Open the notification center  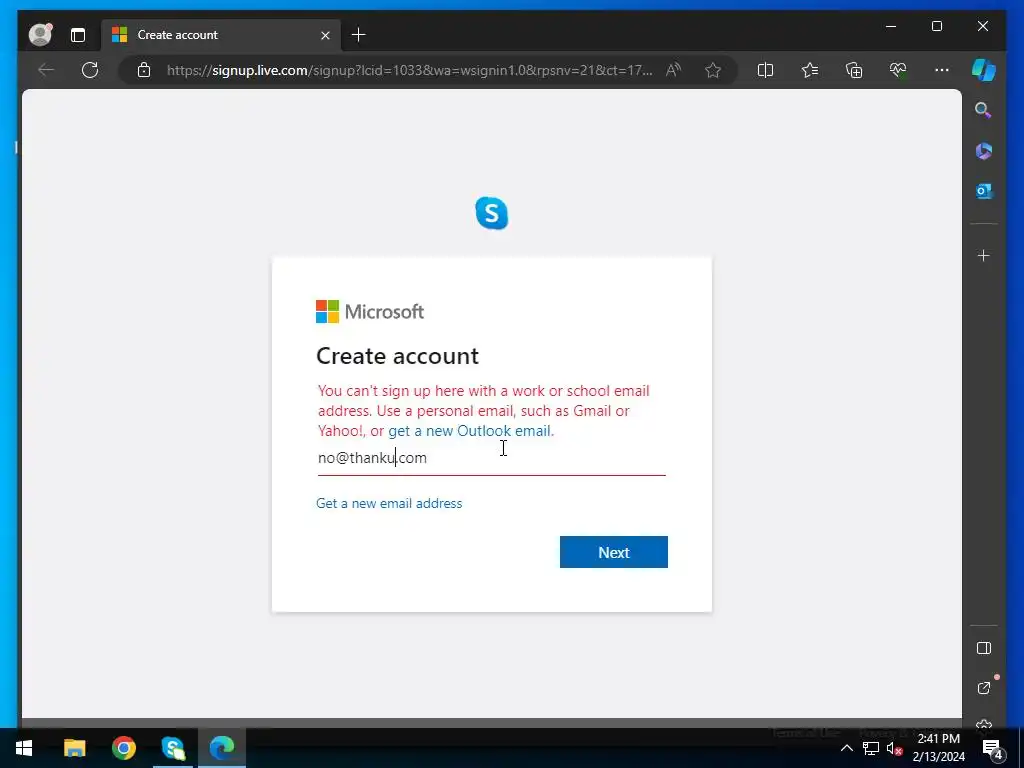[x=992, y=748]
